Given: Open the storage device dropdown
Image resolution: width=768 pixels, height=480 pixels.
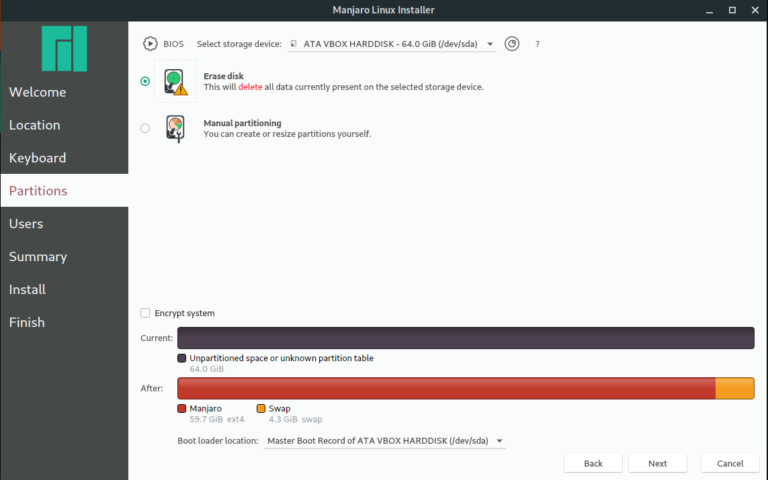Looking at the screenshot, I should (x=392, y=44).
